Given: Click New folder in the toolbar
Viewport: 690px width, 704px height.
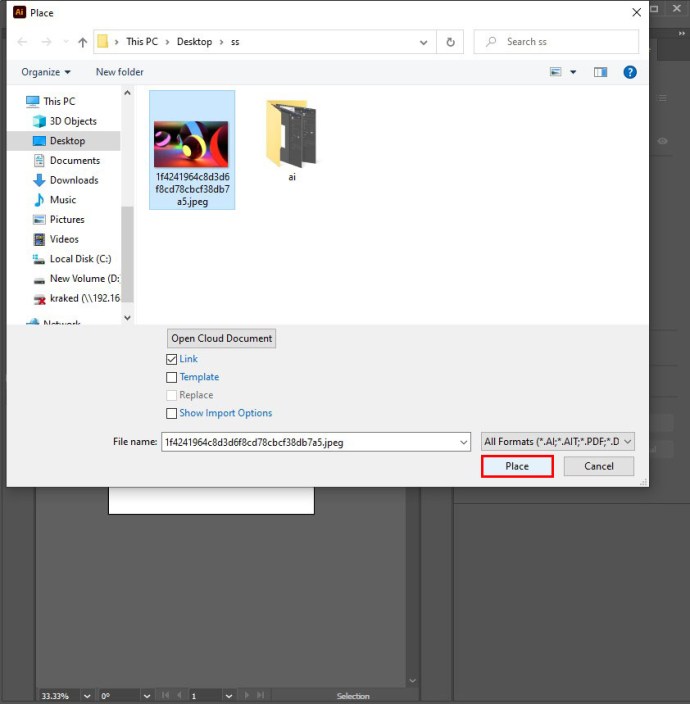Looking at the screenshot, I should [119, 72].
